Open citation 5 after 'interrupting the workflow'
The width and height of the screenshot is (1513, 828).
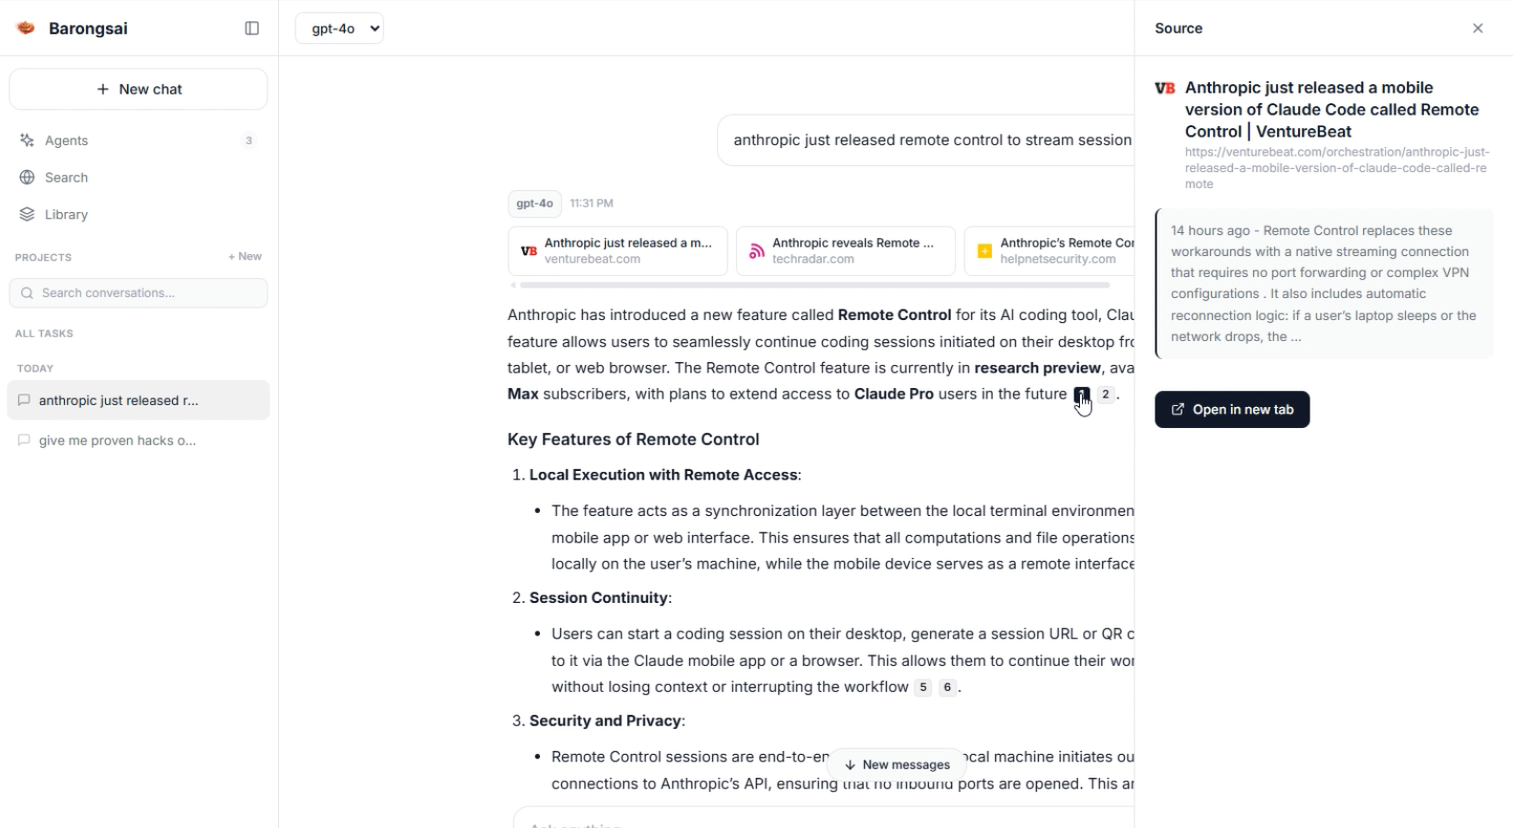tap(923, 687)
